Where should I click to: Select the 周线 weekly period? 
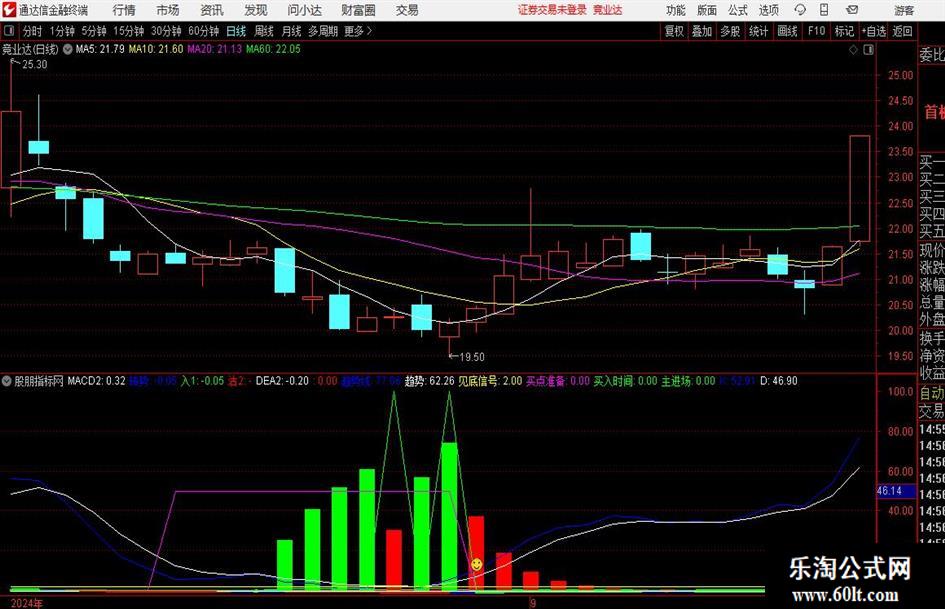(264, 31)
